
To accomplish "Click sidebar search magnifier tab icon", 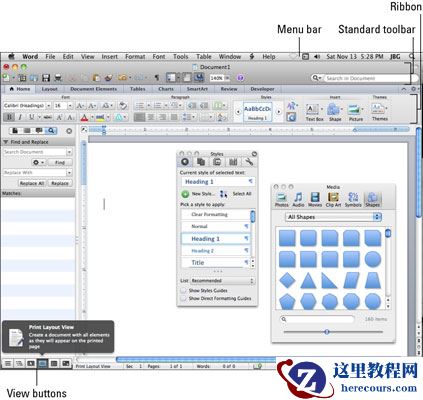I will (x=51, y=131).
